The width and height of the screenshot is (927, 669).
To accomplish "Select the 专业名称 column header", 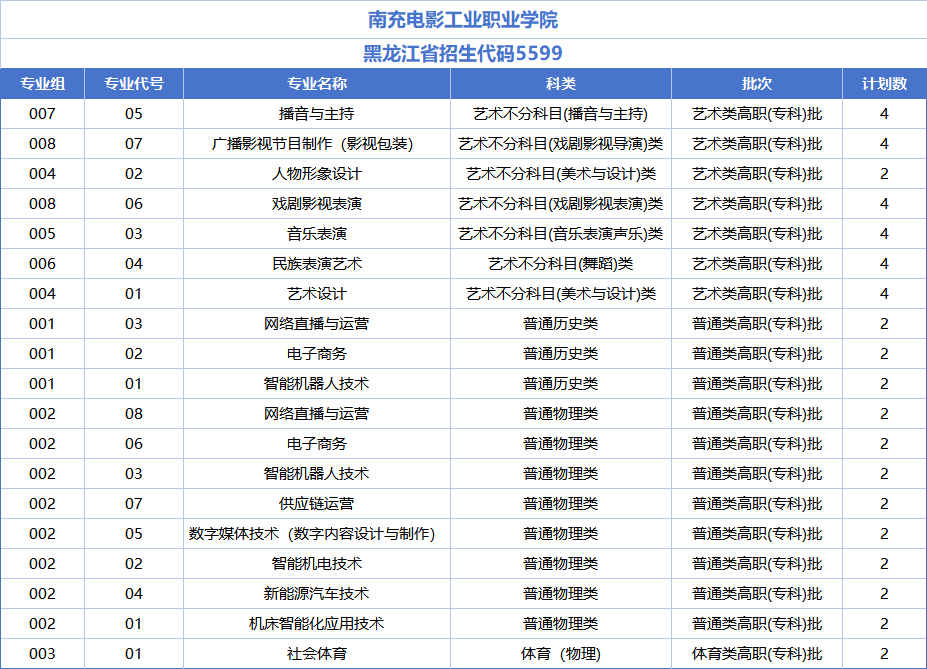I will [x=317, y=84].
